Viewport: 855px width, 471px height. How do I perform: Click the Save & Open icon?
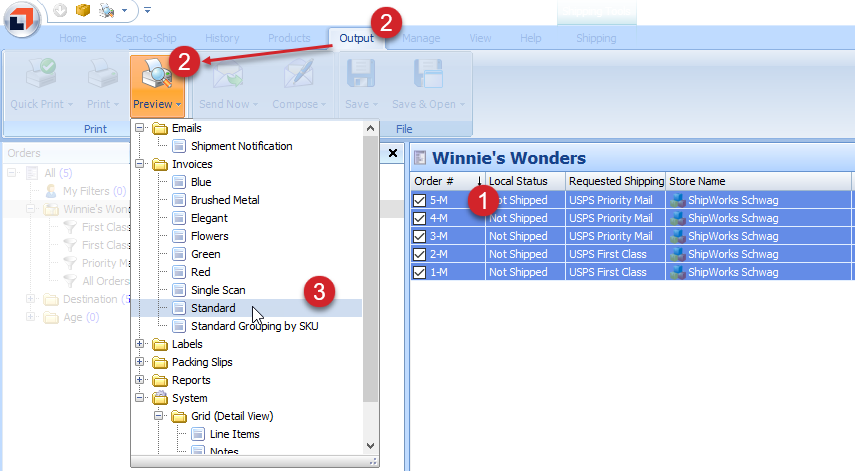[428, 74]
